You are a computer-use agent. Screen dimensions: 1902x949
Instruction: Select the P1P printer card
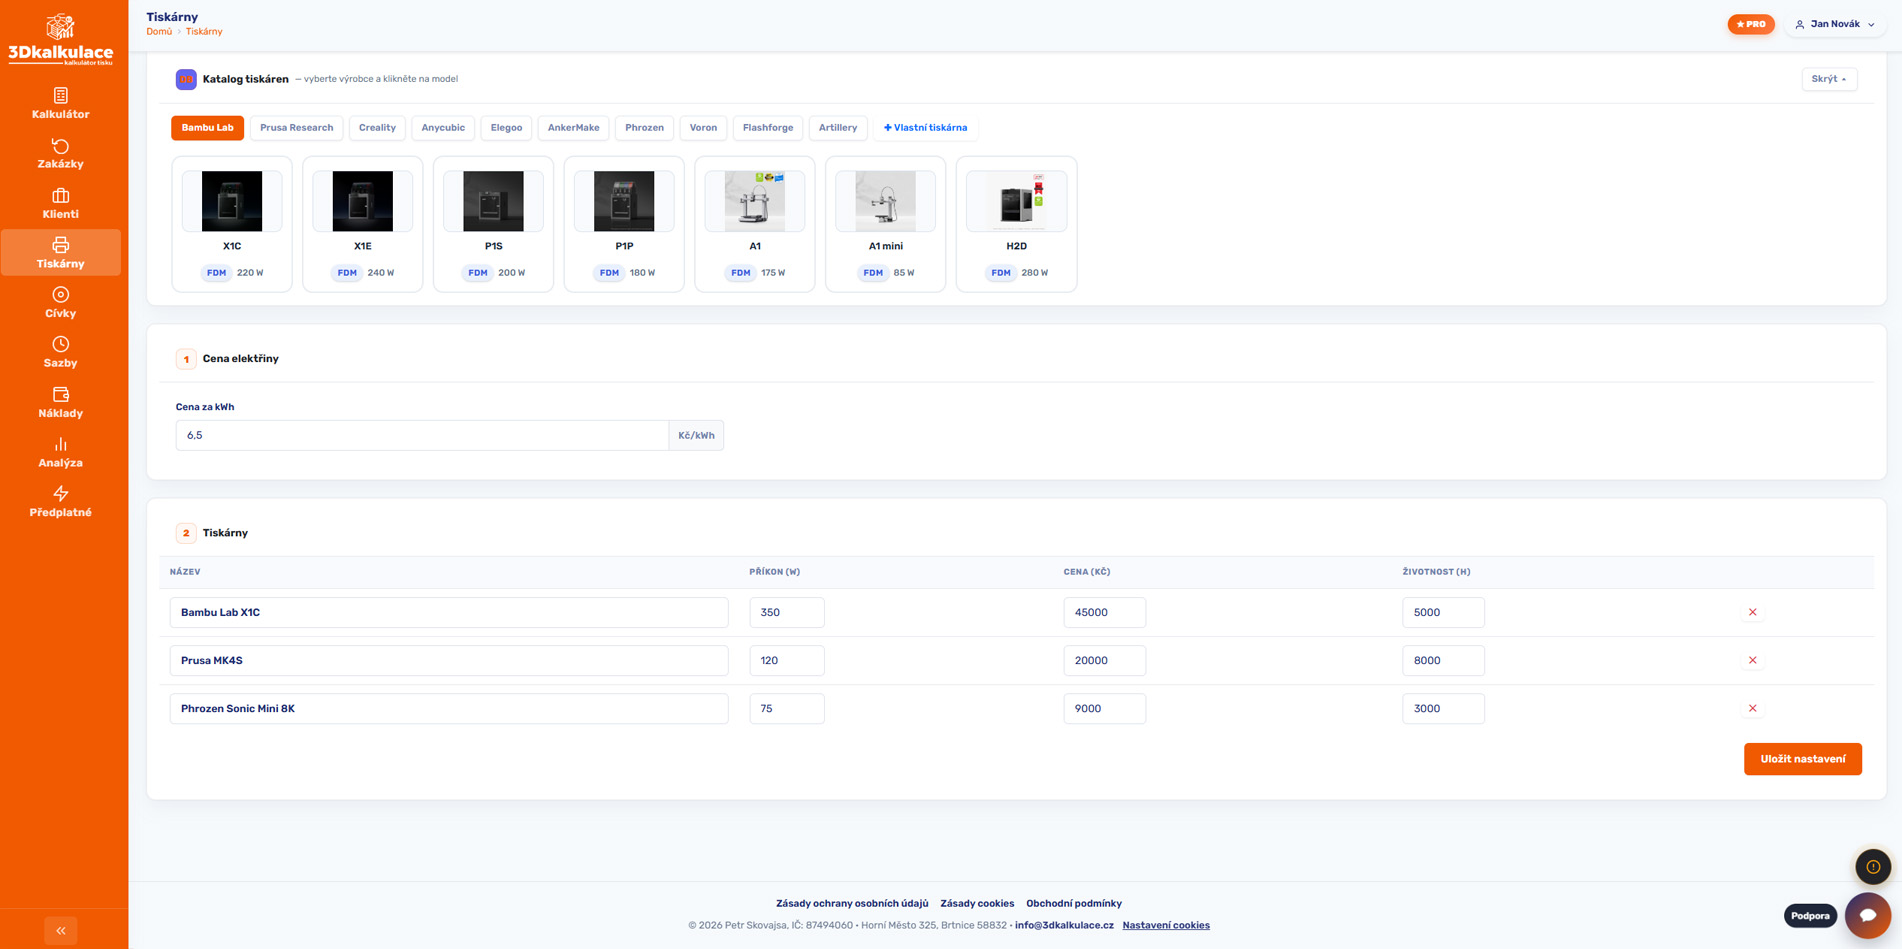tap(624, 224)
